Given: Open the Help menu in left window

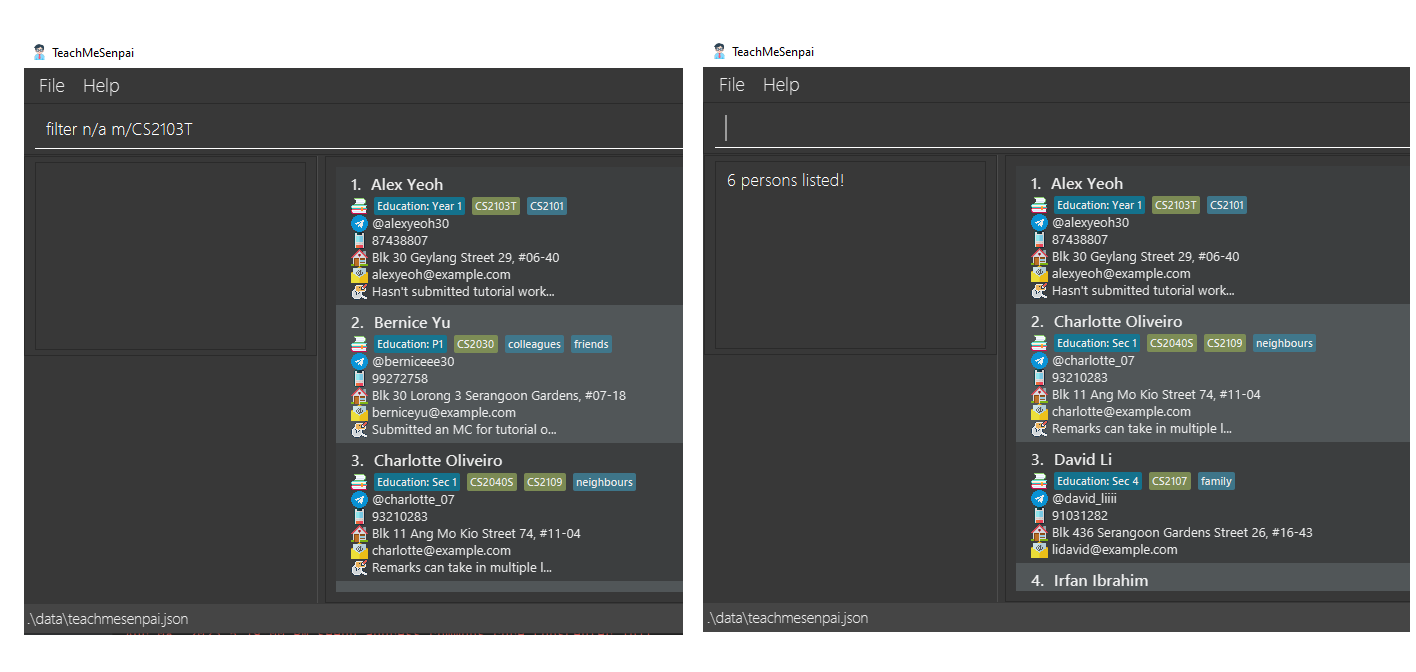Looking at the screenshot, I should pos(101,86).
